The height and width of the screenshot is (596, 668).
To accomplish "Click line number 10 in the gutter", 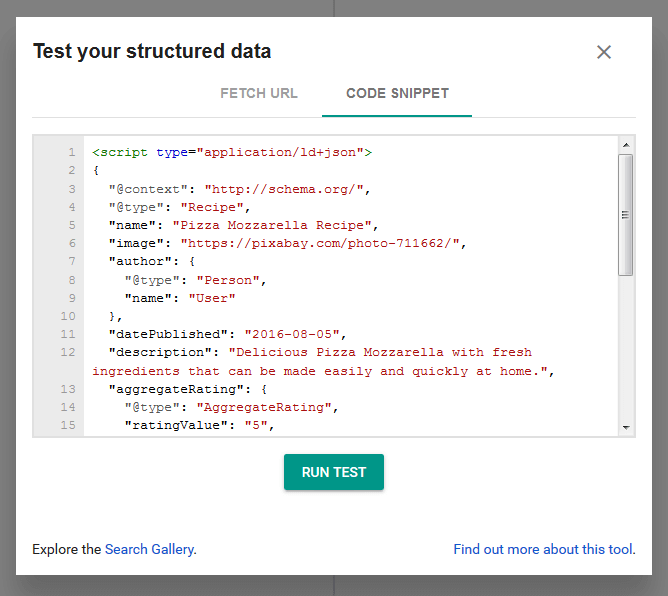I will [x=68, y=316].
